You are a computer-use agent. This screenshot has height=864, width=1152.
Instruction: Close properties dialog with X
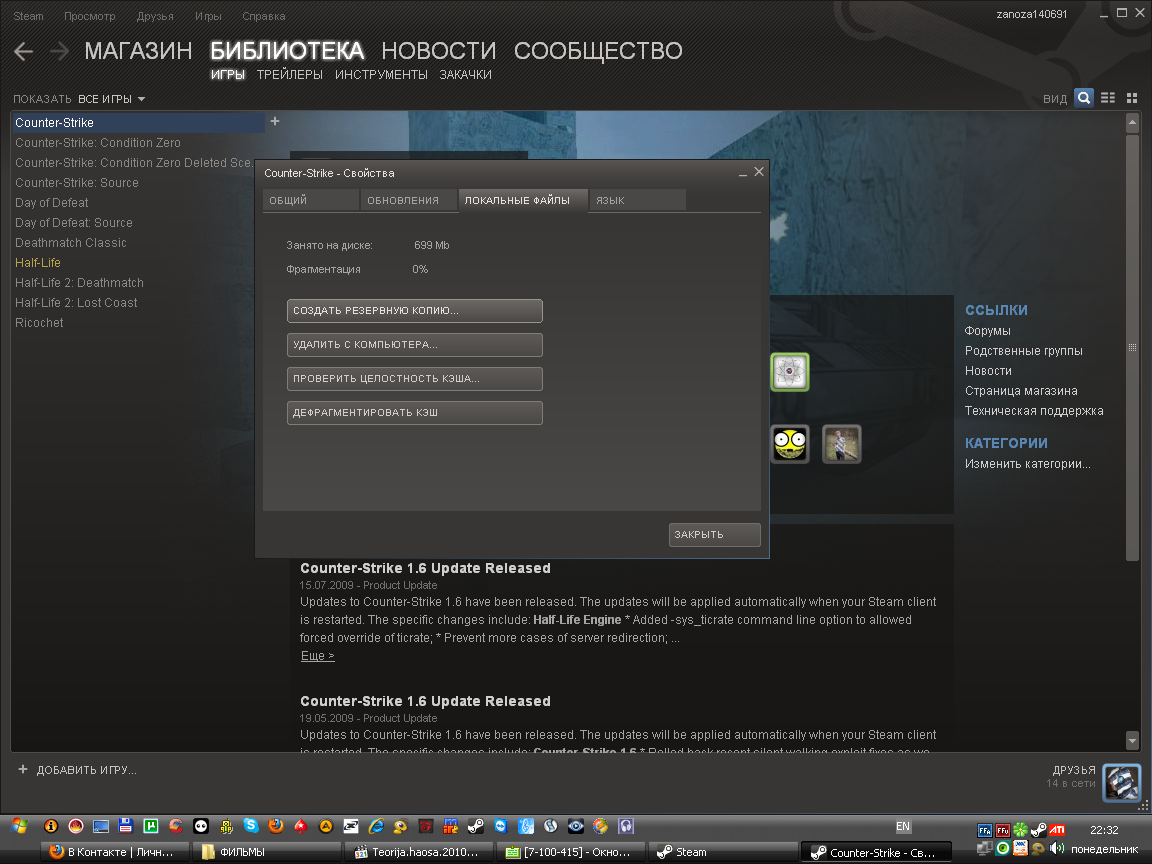pos(759,172)
